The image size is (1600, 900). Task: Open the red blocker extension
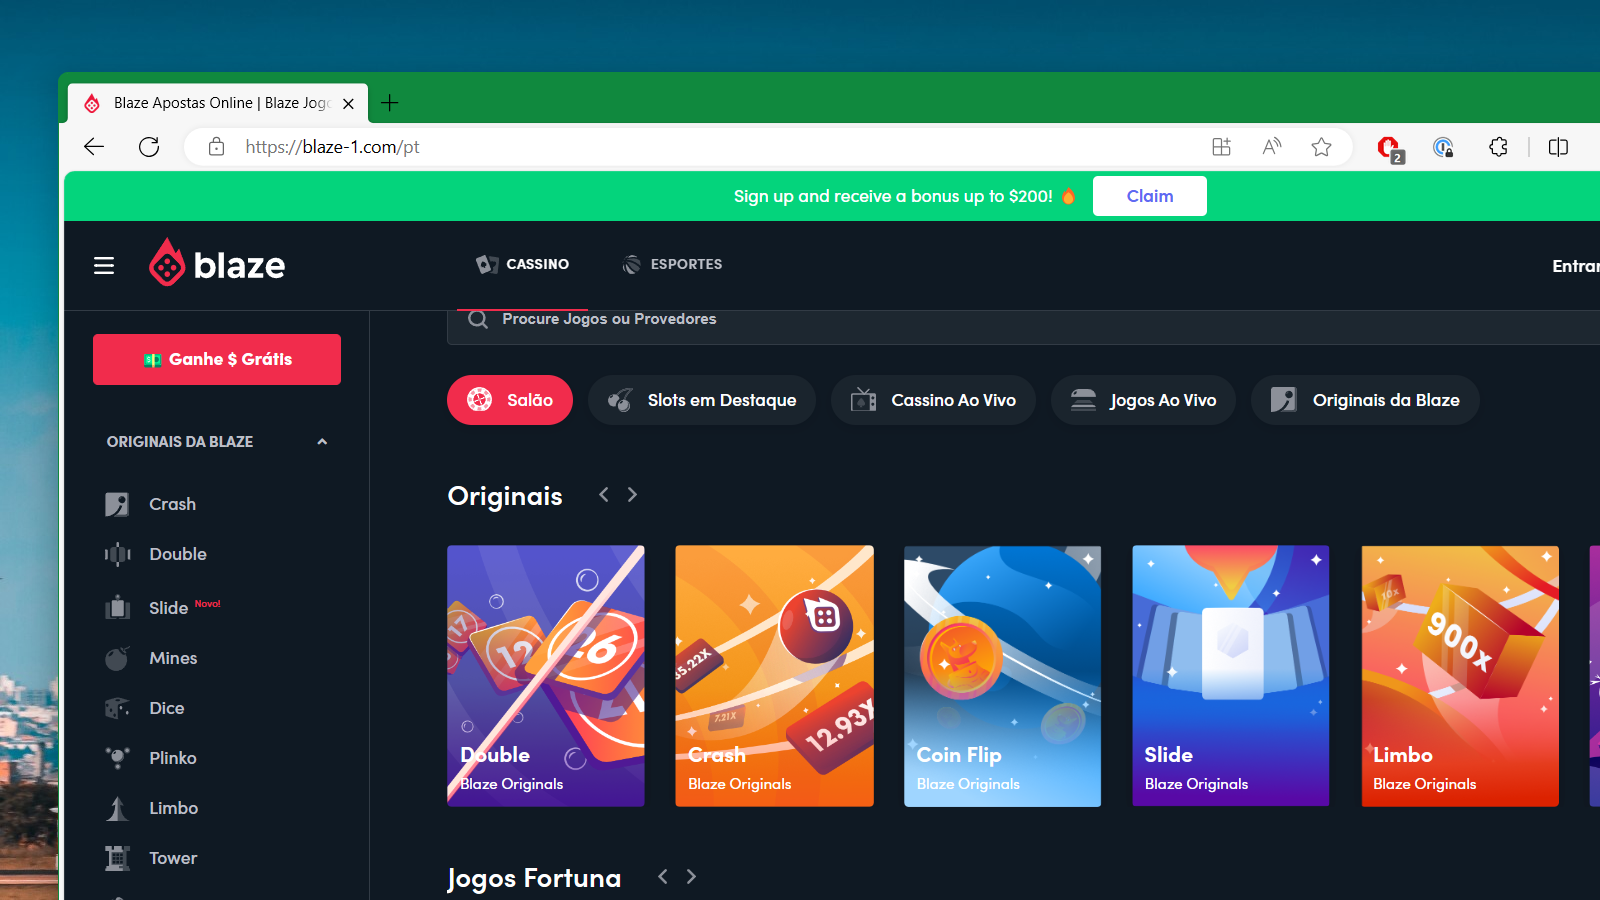pyautogui.click(x=1389, y=148)
